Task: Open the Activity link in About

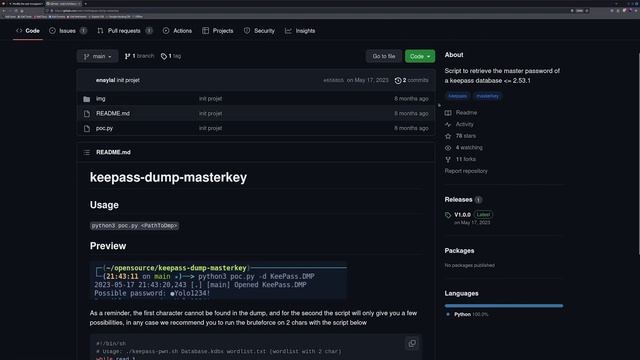Action: [464, 124]
